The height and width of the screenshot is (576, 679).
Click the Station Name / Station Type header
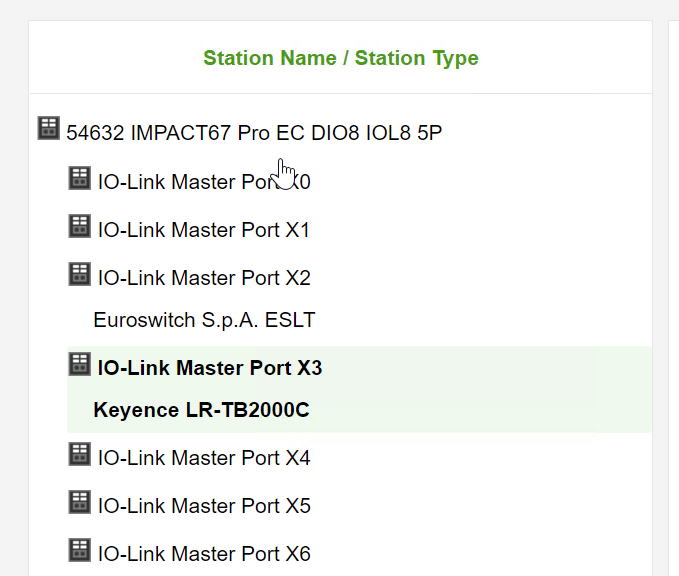(x=341, y=58)
